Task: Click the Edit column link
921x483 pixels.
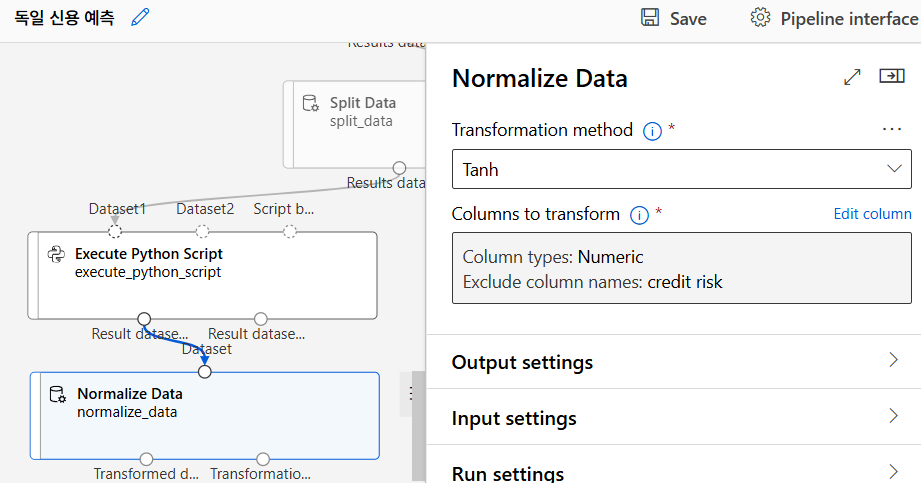Action: point(872,214)
